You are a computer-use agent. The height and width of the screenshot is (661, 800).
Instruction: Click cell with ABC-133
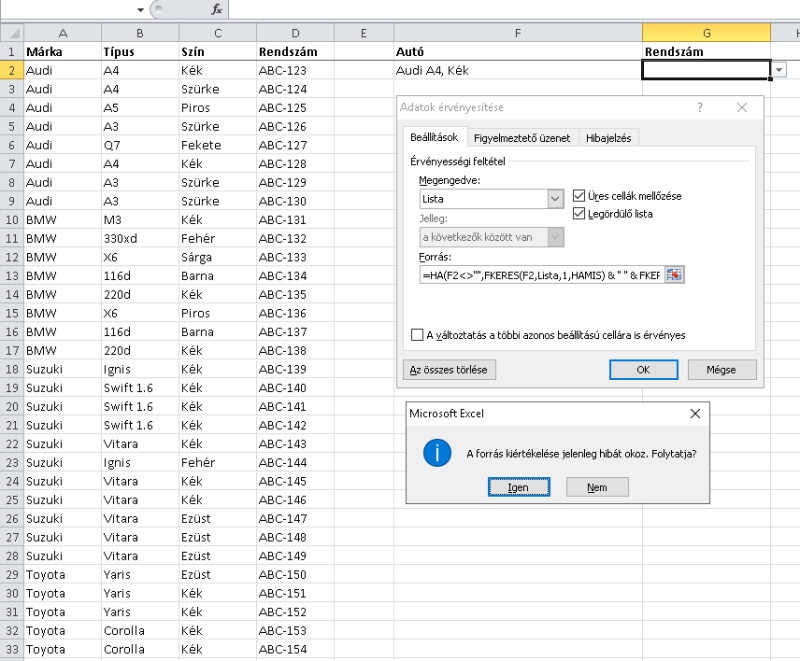295,257
